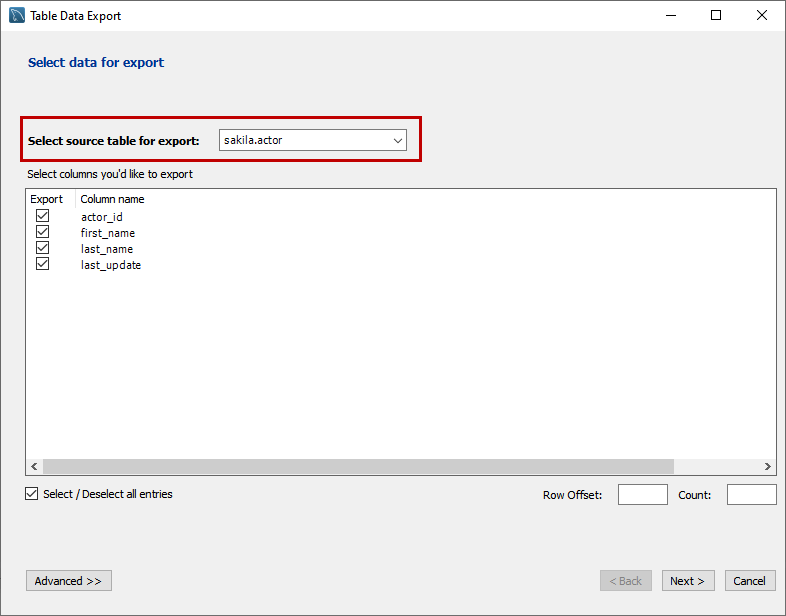Viewport: 786px width, 616px height.
Task: Click the Row Offset input field
Action: [642, 494]
